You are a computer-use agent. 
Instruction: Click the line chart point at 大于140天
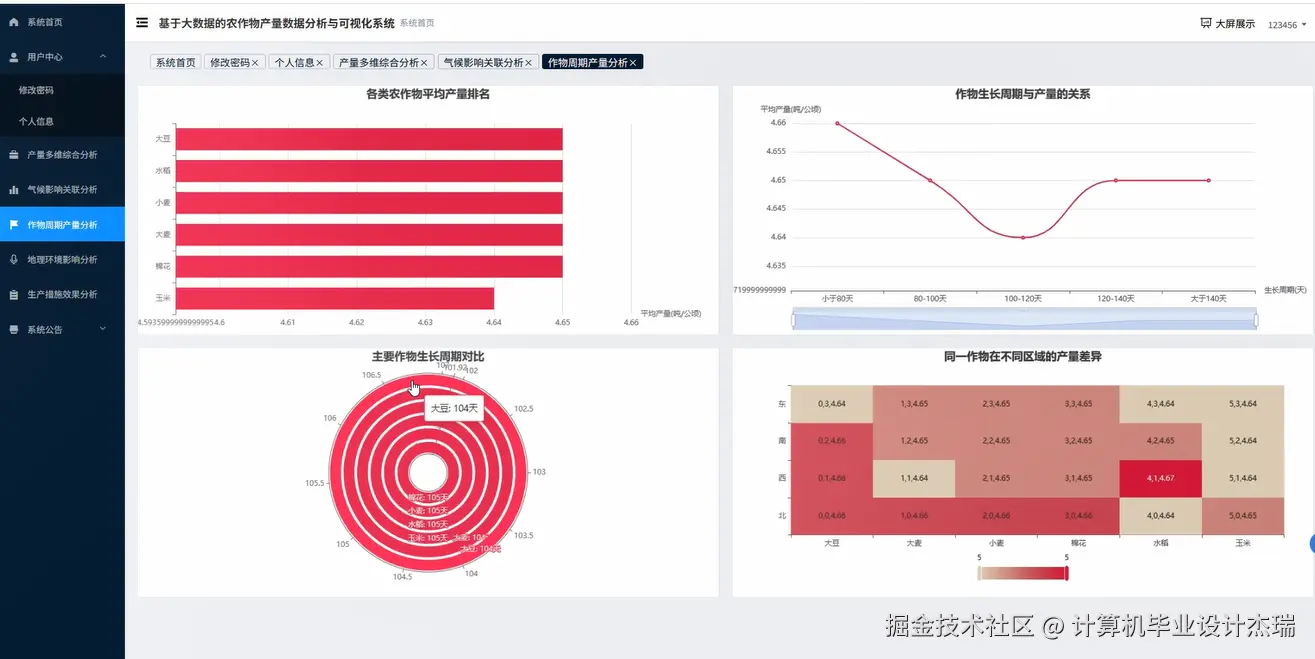click(1209, 180)
